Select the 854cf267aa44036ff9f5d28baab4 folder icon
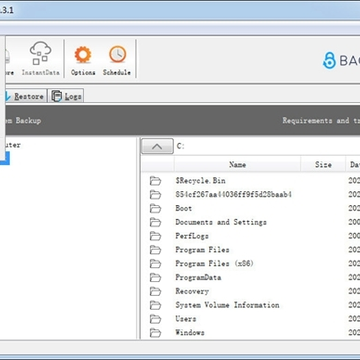360x360 pixels. 155,195
